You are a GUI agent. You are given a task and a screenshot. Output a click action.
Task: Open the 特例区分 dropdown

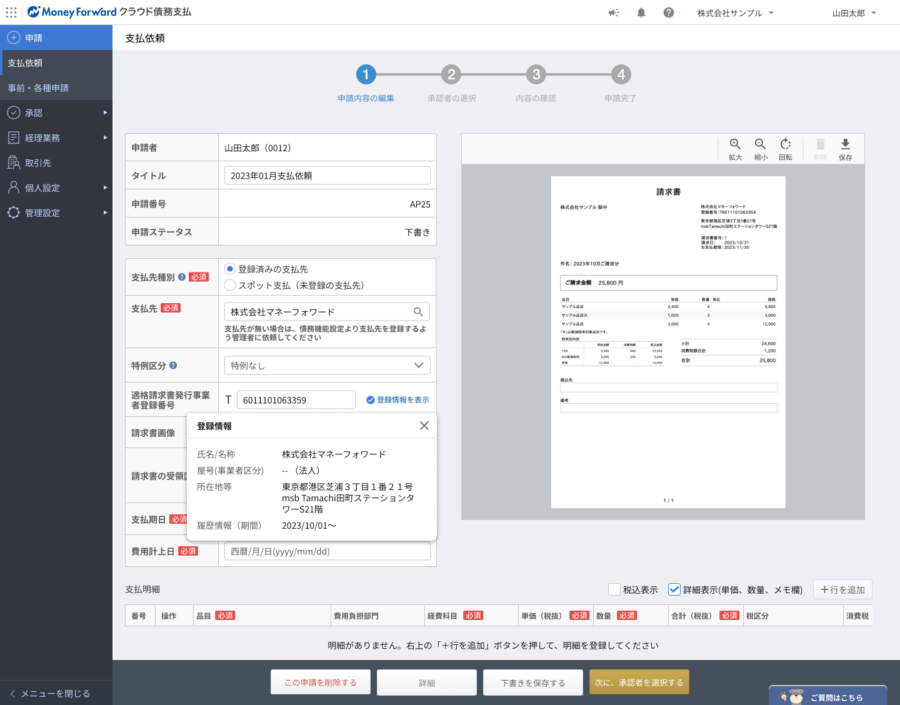coord(326,365)
